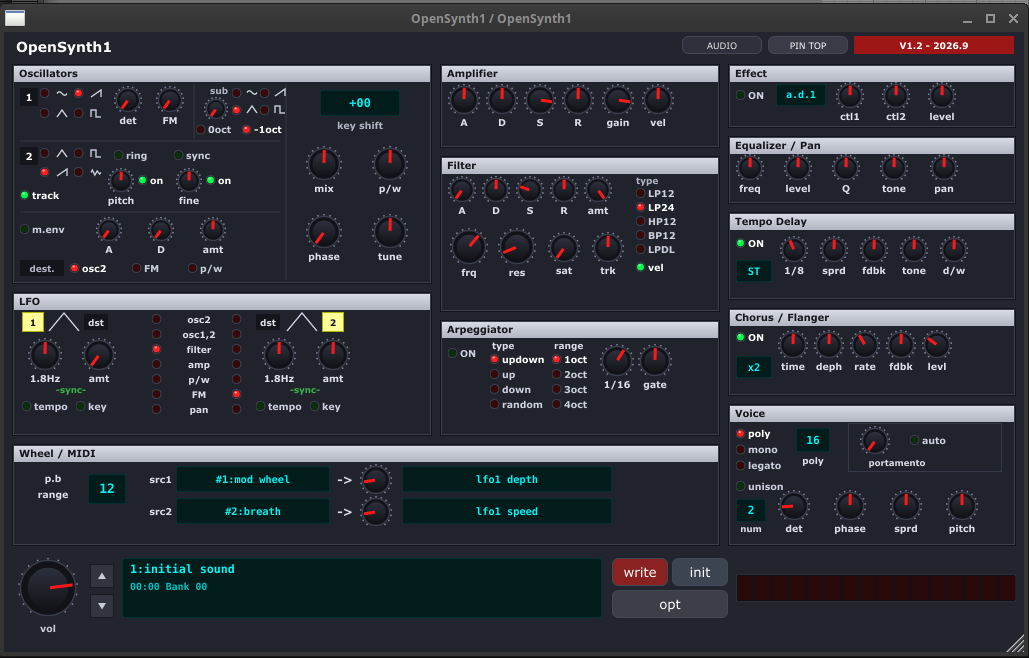Open the lfo1 depth destination dropdown
1029x658 pixels.
507,480
